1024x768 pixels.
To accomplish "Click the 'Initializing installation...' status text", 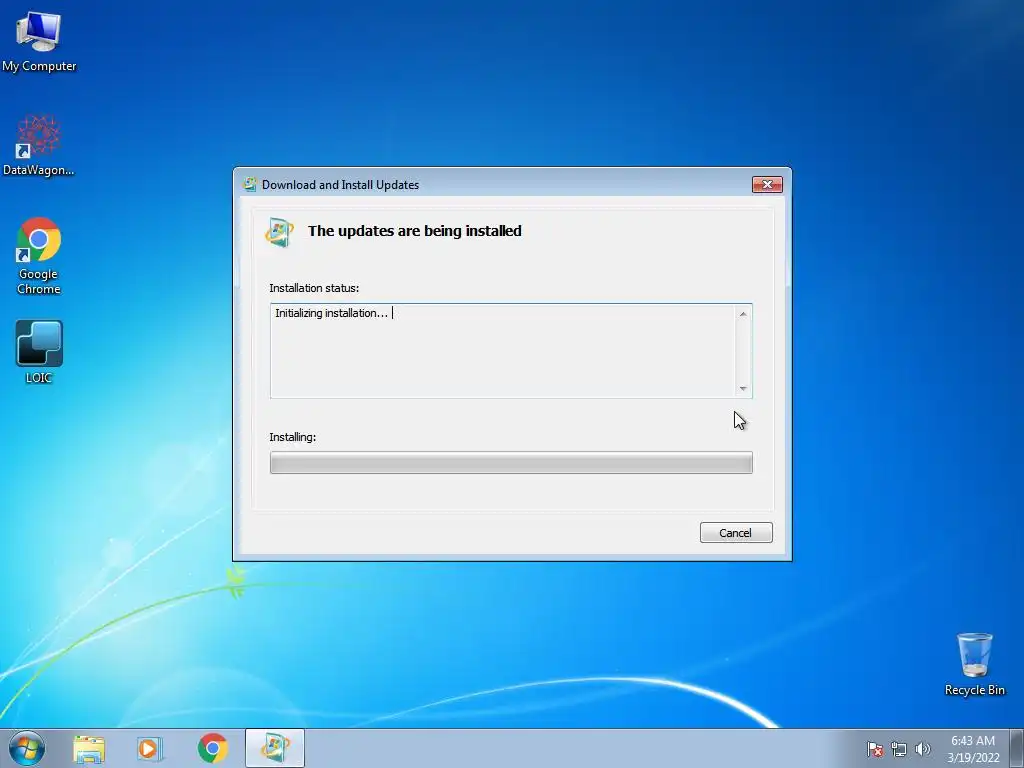I will pos(331,313).
